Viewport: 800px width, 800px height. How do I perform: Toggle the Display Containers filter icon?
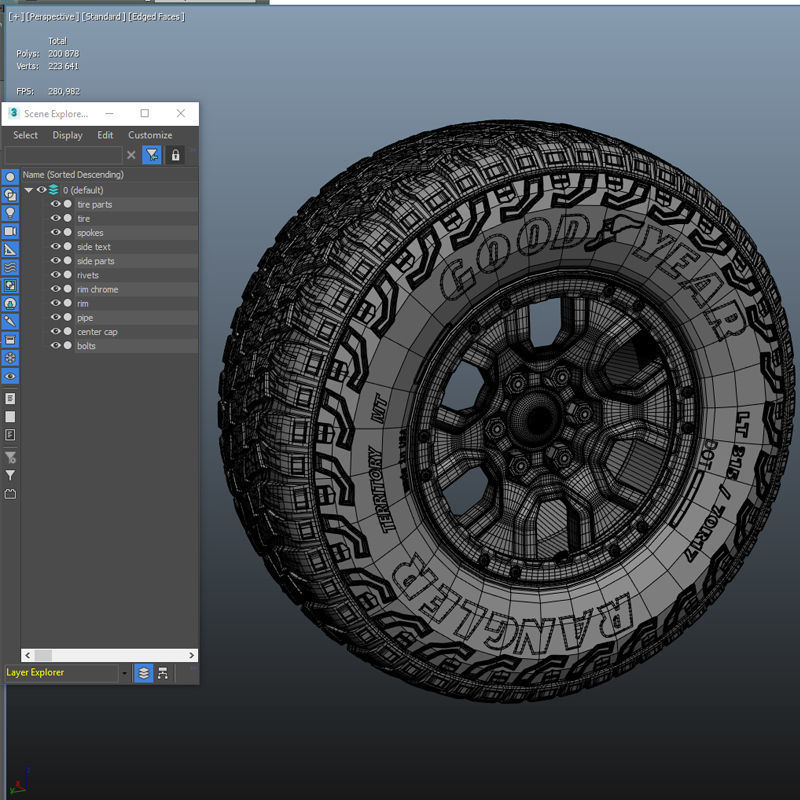(x=10, y=340)
